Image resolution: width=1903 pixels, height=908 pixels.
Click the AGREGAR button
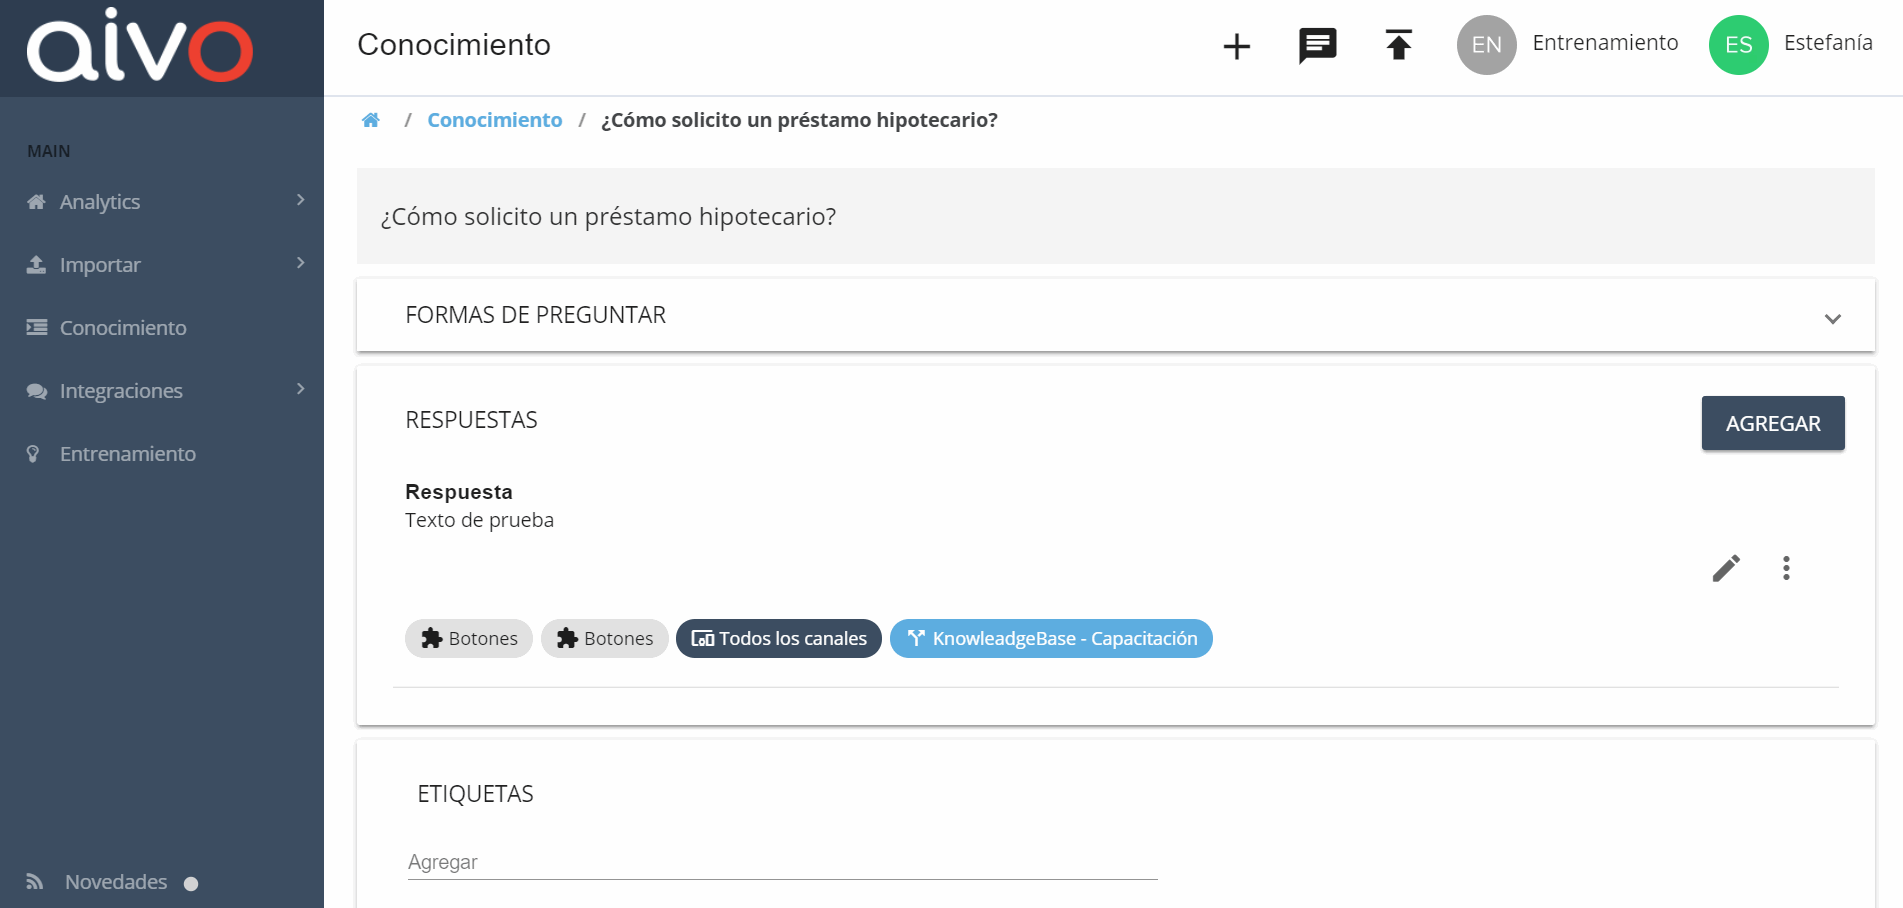tap(1773, 423)
